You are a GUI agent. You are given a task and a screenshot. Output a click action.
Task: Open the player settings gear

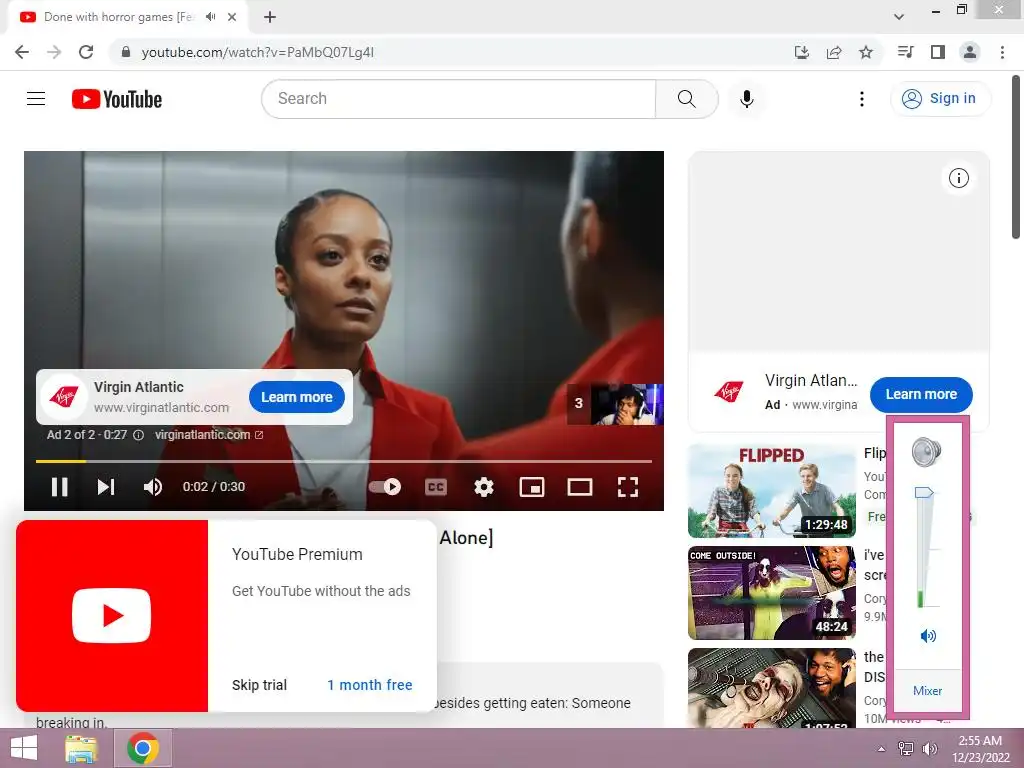click(x=483, y=487)
